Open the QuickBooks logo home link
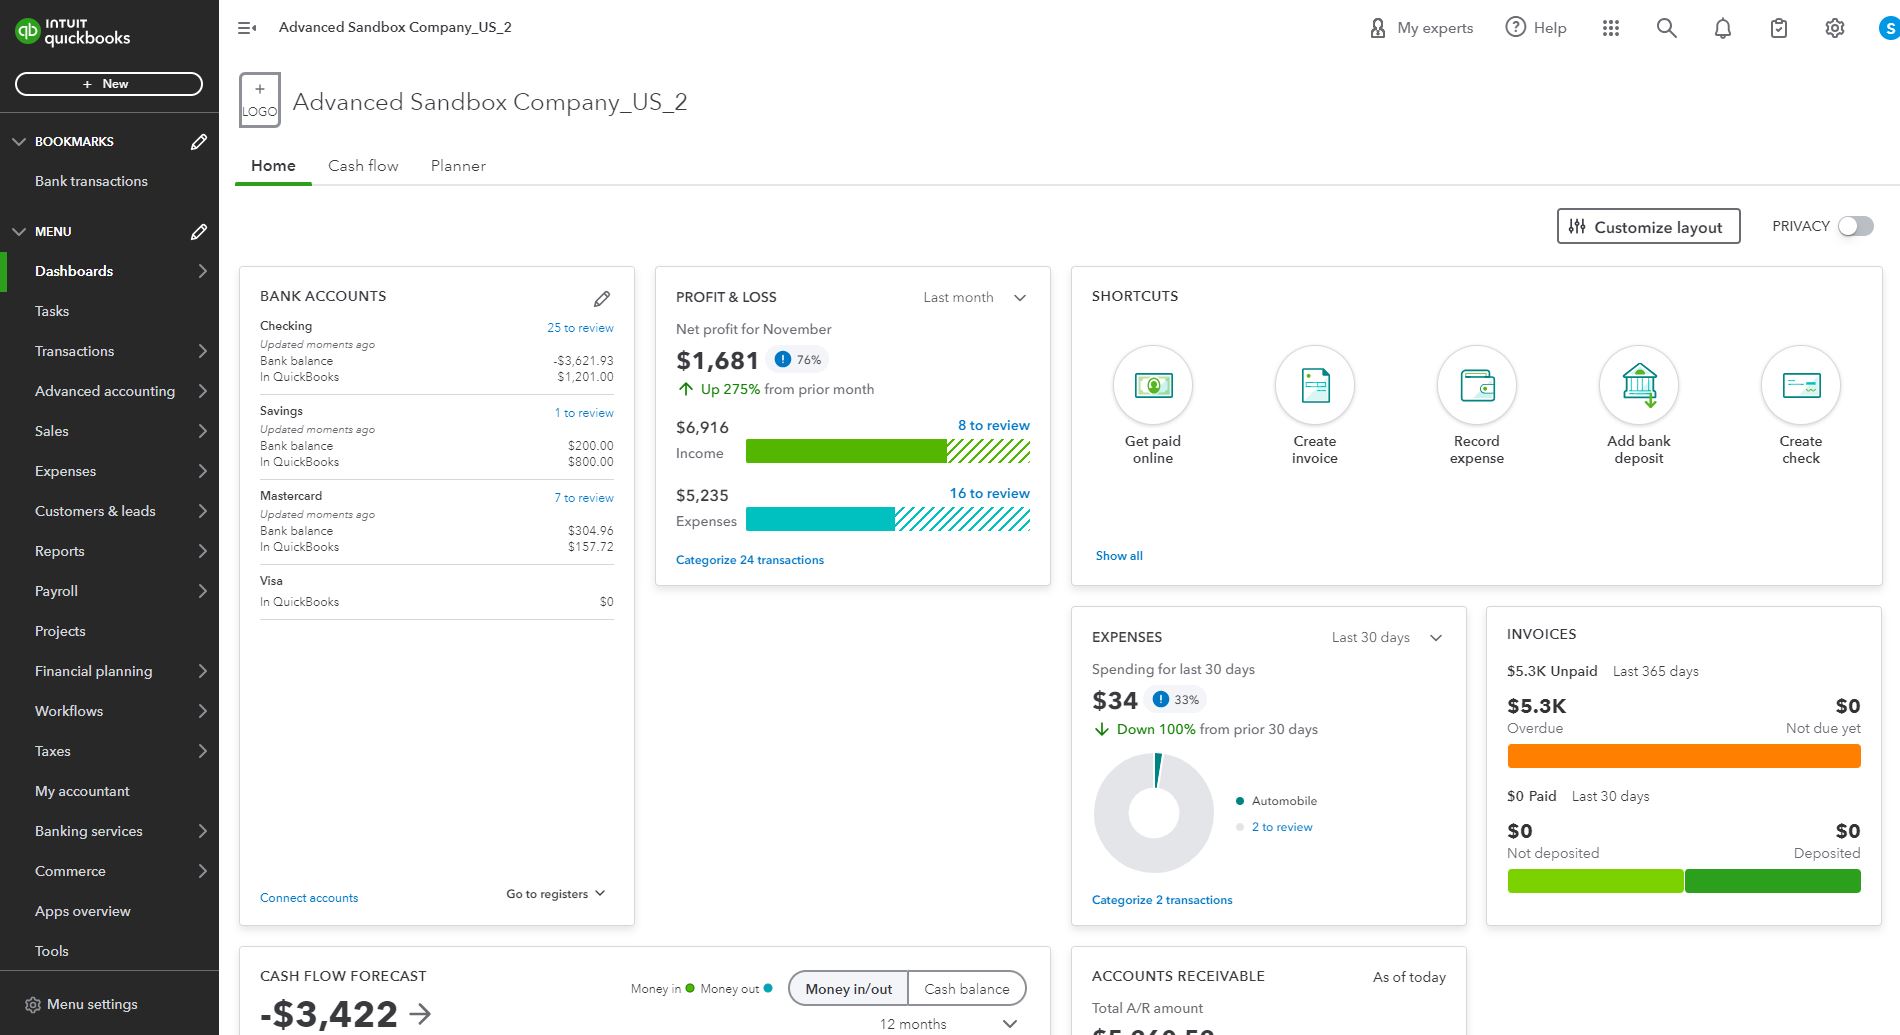 (73, 32)
